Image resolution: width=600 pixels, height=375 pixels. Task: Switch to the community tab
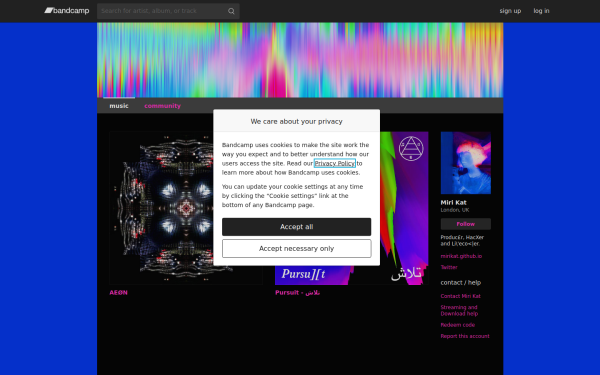pyautogui.click(x=162, y=106)
